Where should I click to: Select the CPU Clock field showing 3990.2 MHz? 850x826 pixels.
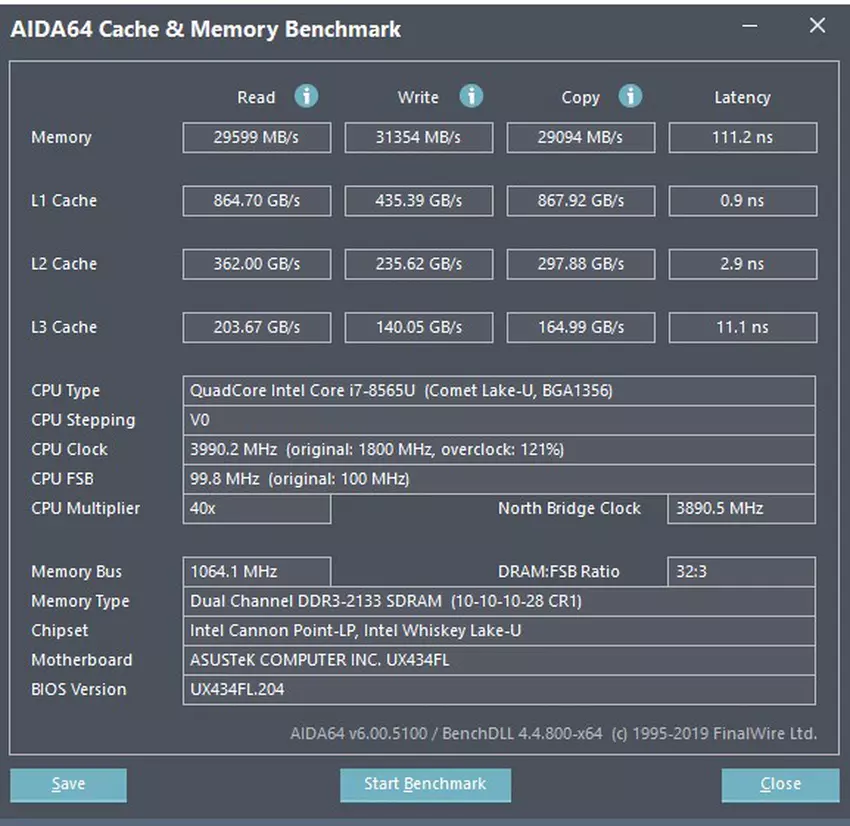click(498, 450)
